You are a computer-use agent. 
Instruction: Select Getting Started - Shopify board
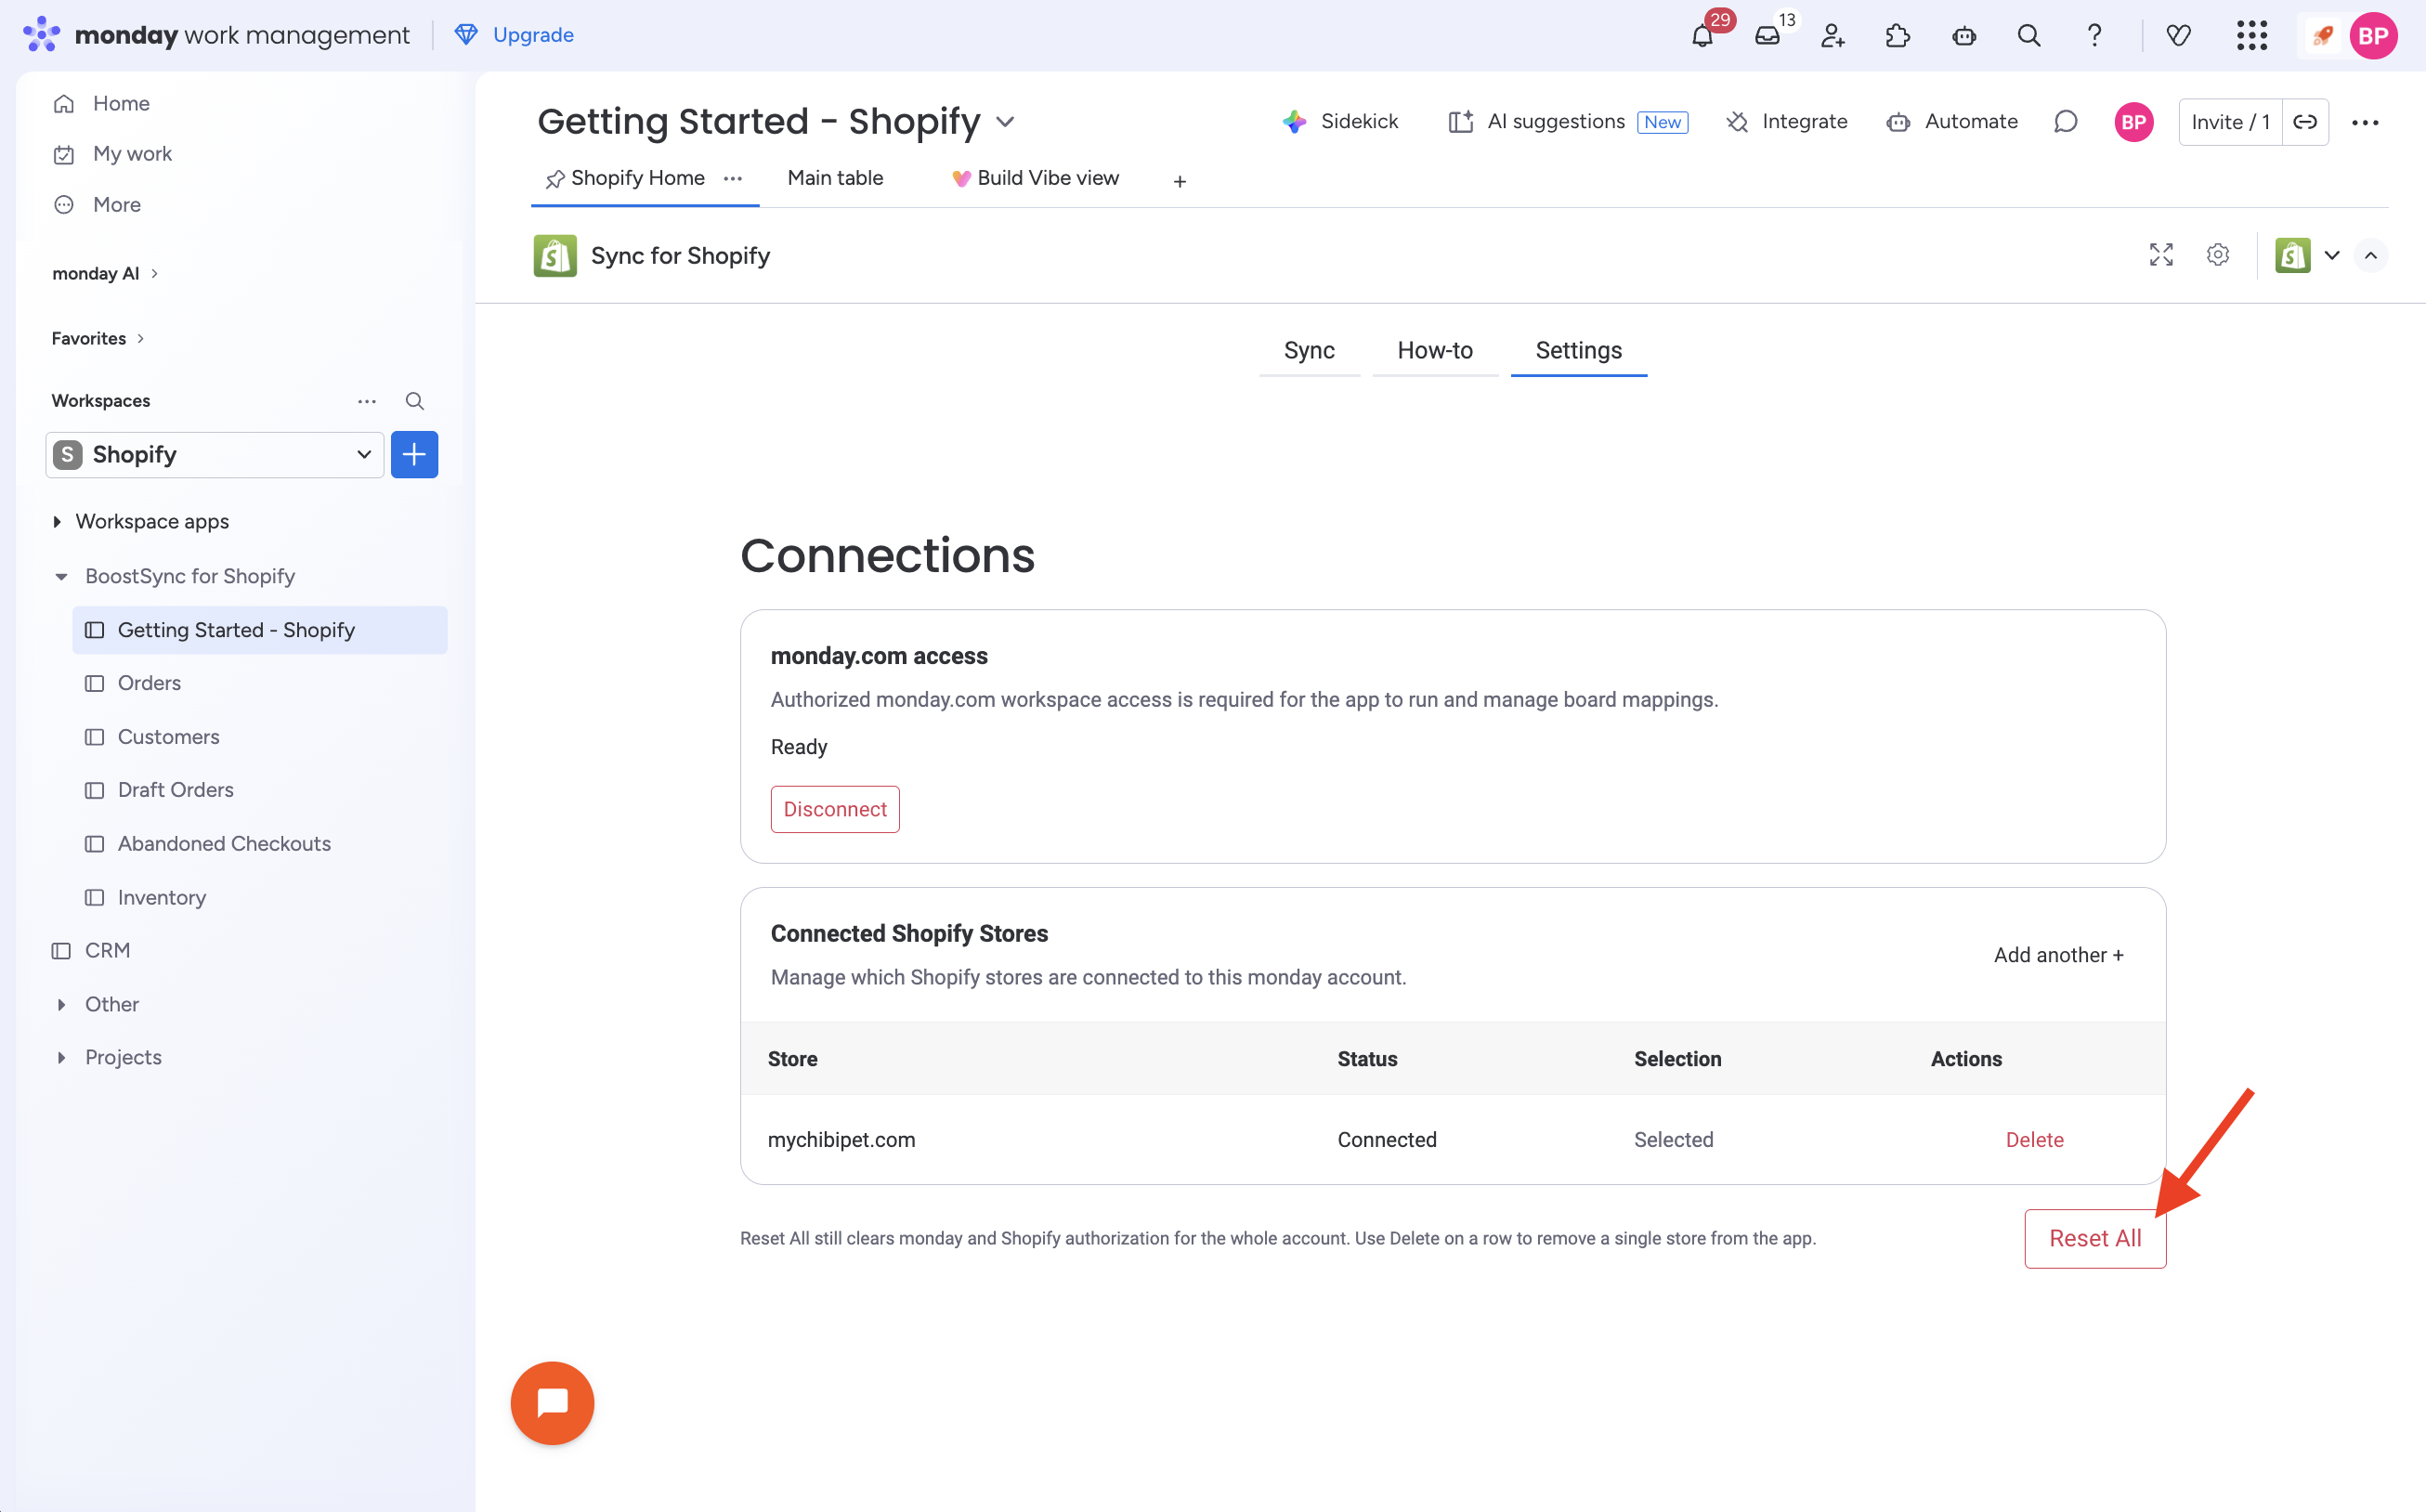[260, 630]
